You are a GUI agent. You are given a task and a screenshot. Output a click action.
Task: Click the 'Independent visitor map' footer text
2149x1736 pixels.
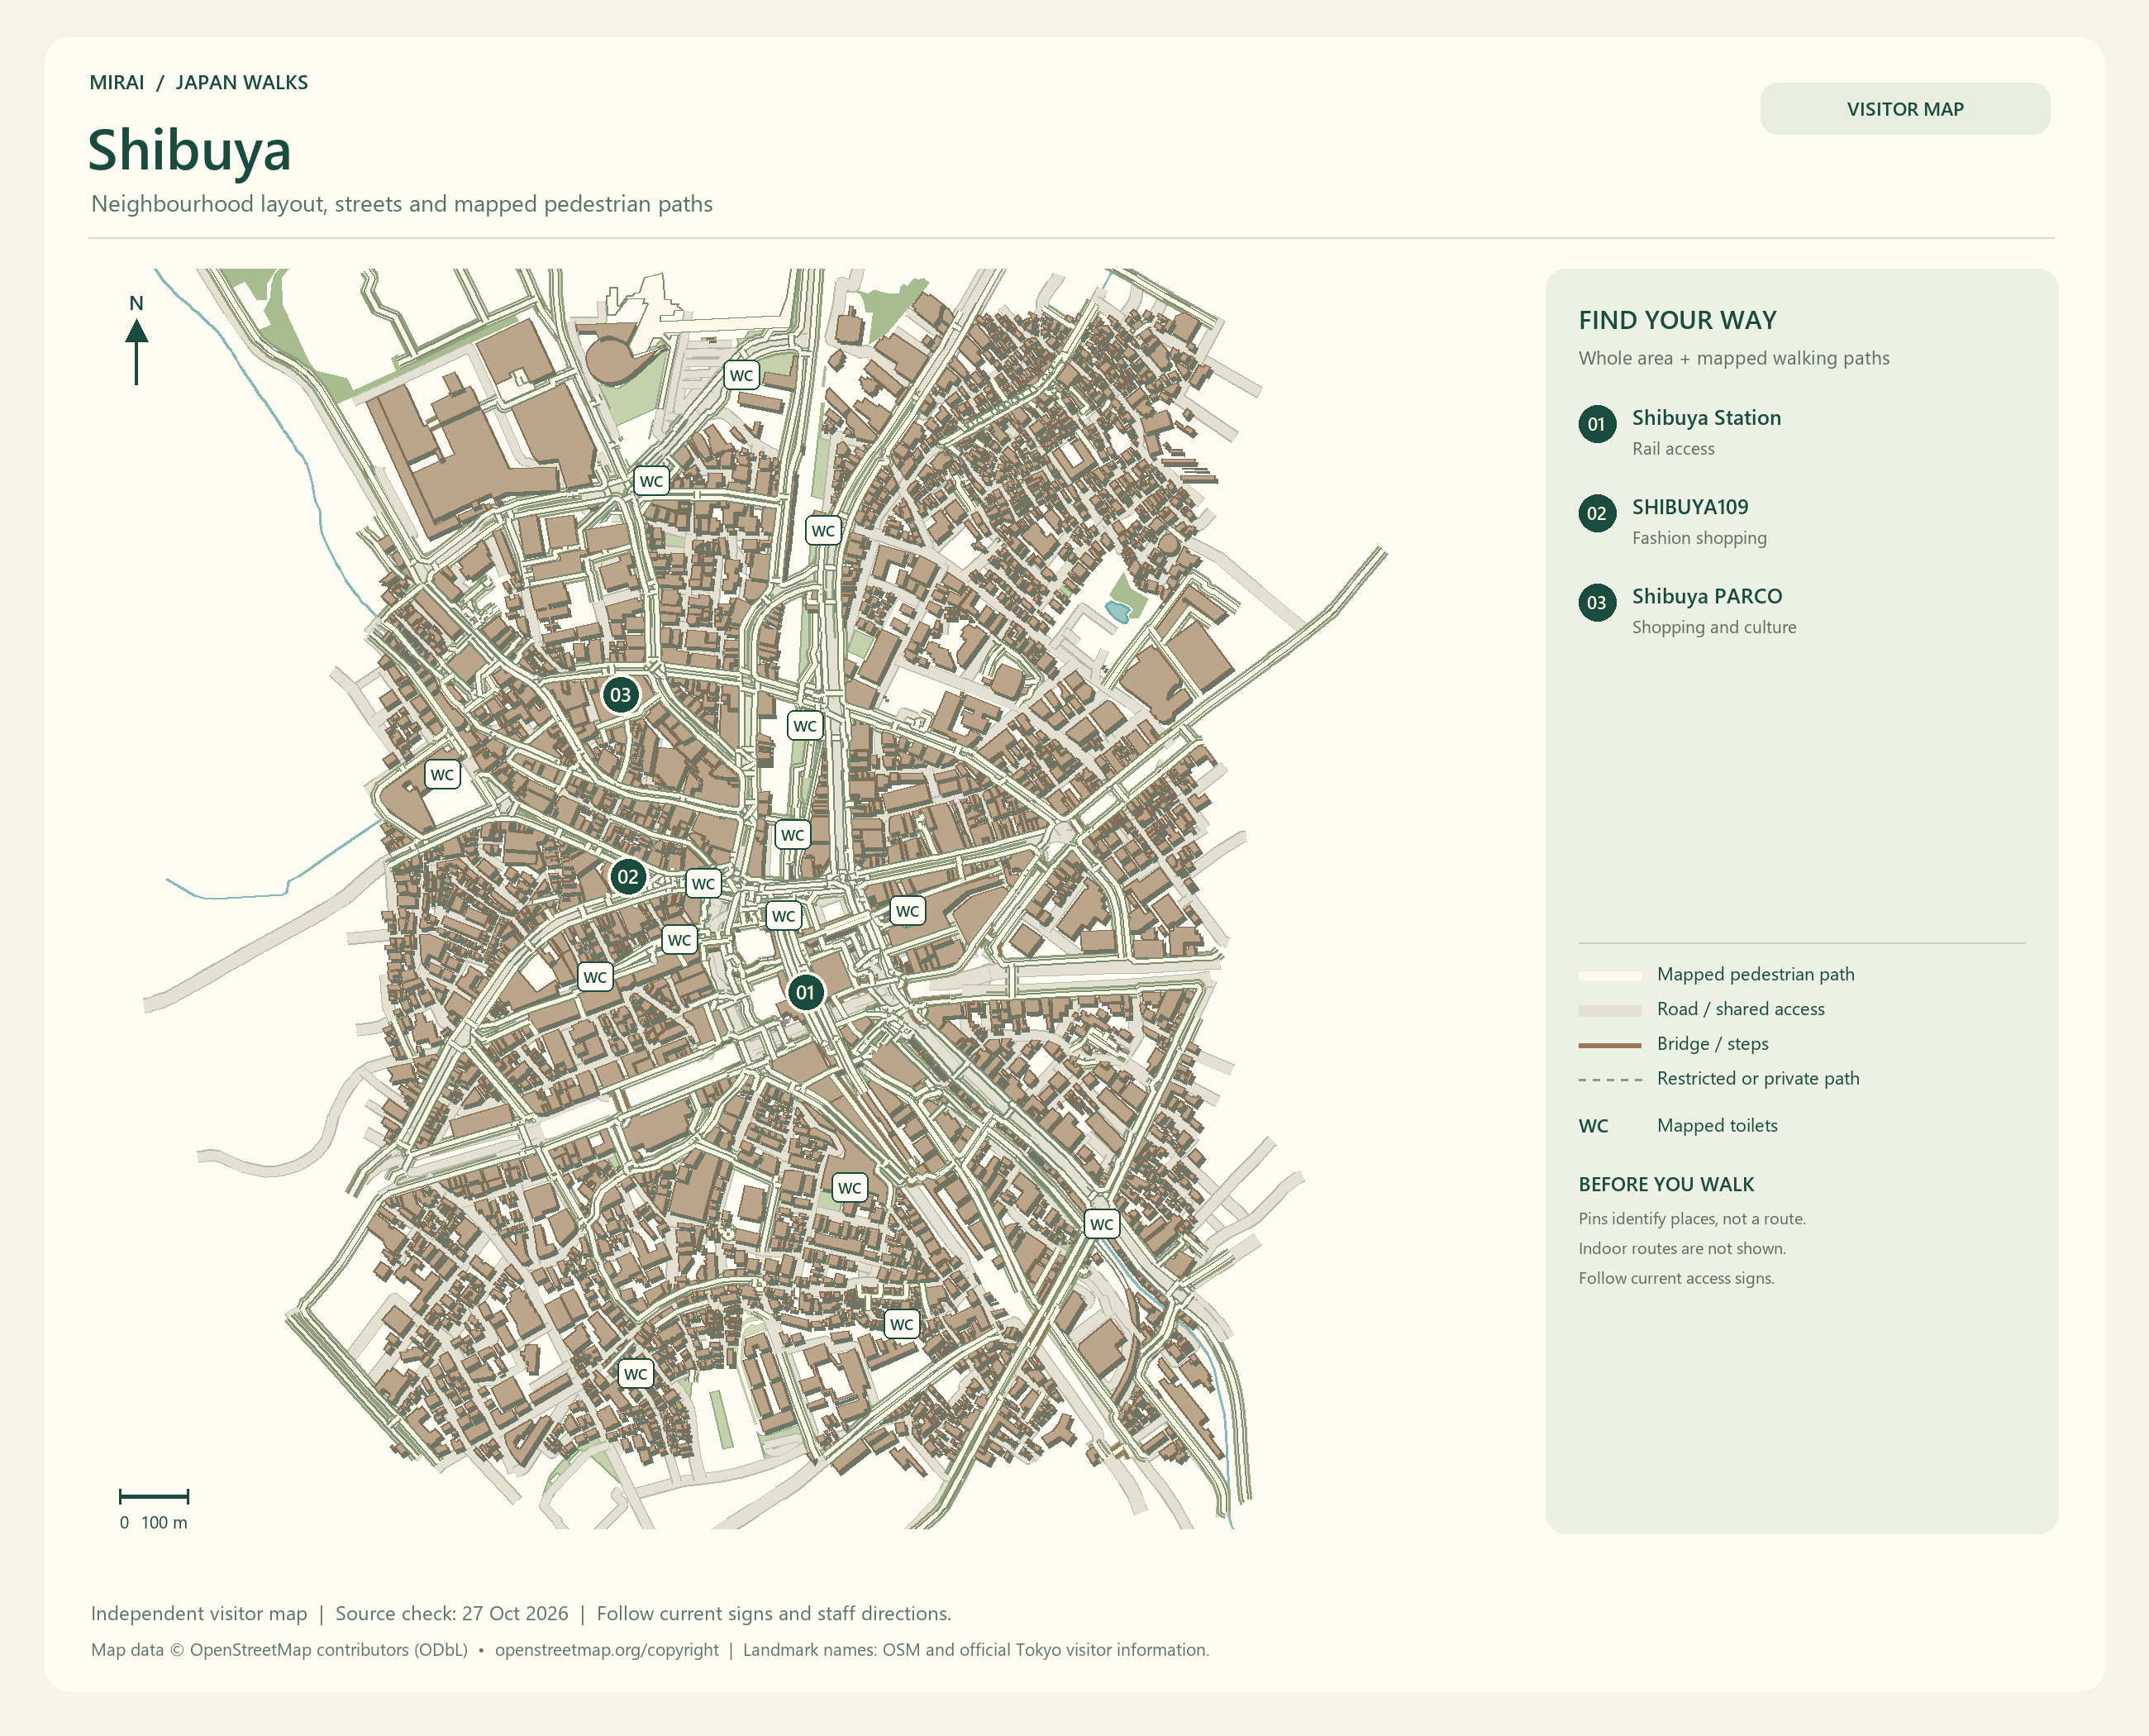[x=199, y=1613]
